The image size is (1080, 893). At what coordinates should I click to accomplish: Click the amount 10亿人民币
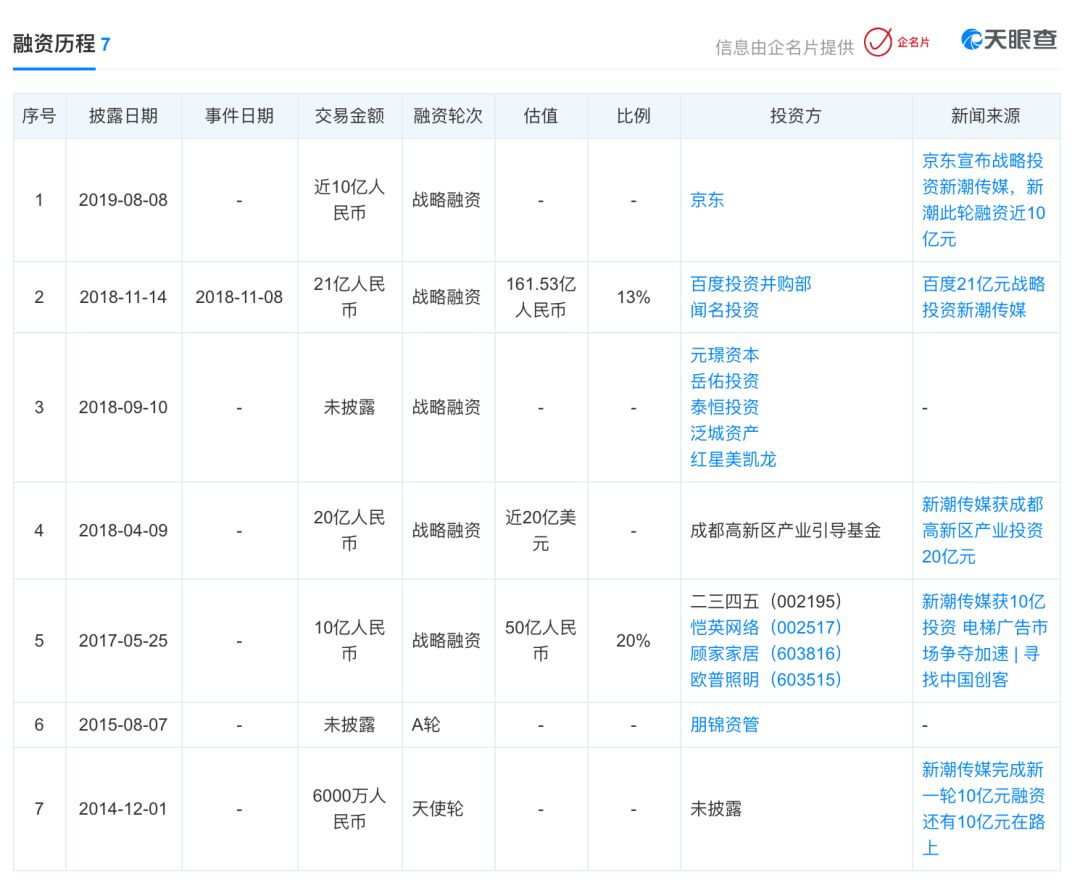(x=349, y=640)
